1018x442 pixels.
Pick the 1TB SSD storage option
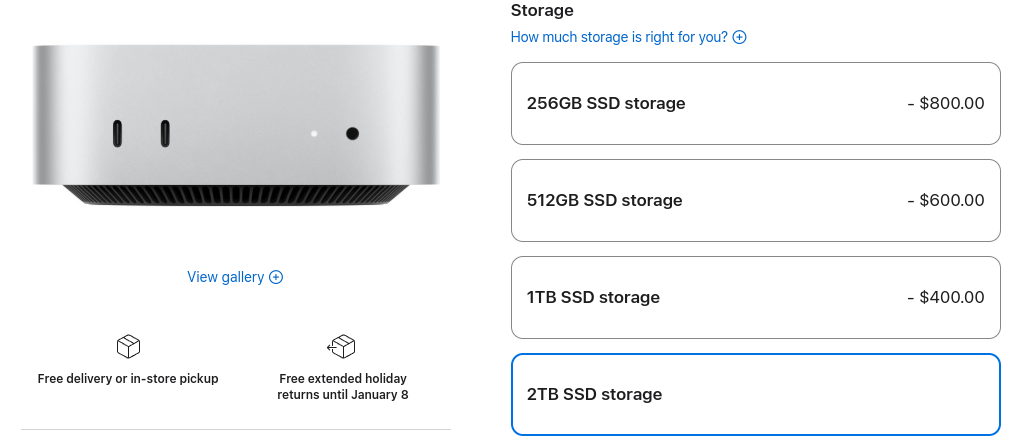tap(755, 297)
